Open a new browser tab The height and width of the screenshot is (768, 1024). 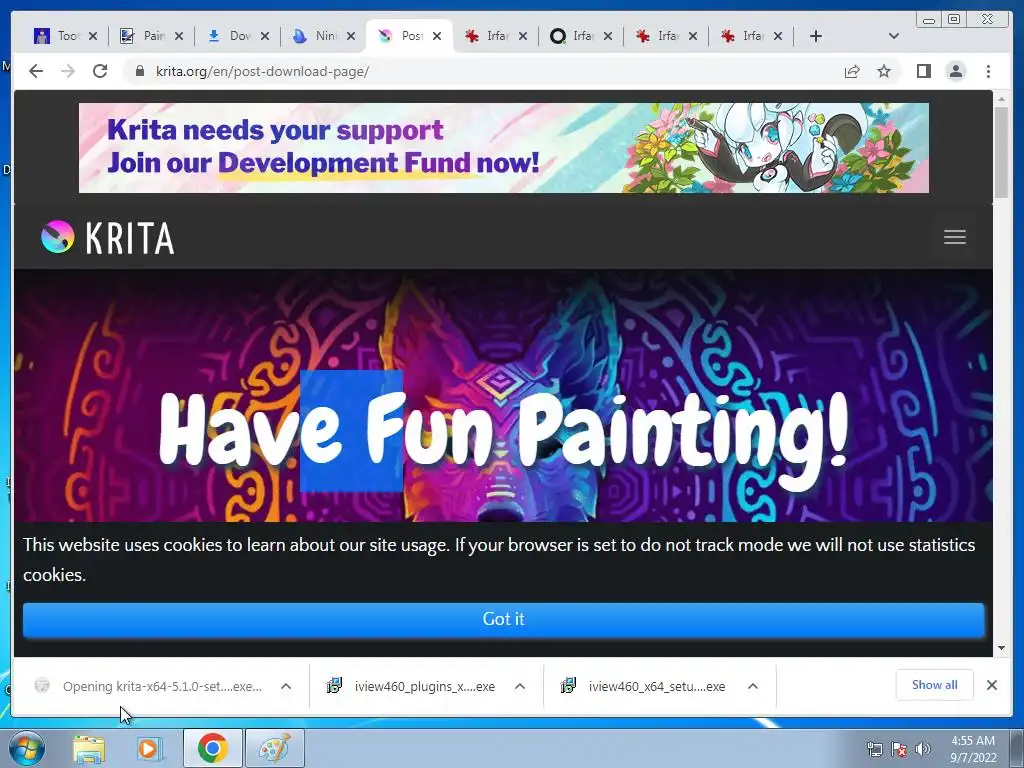(x=816, y=36)
